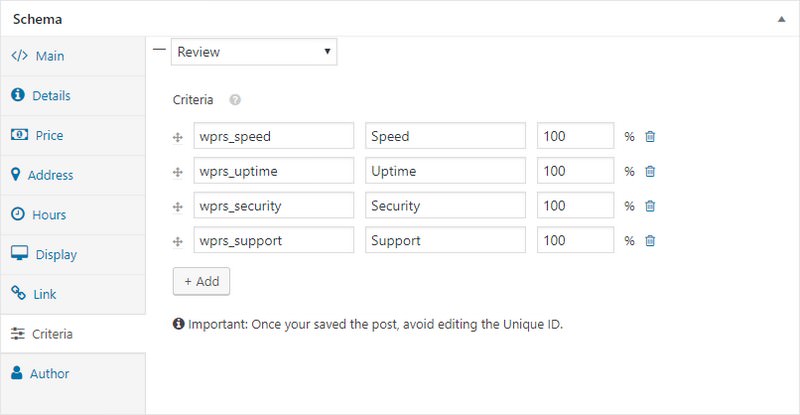
Task: Delete the Uptime criterion with trash icon
Action: [650, 171]
